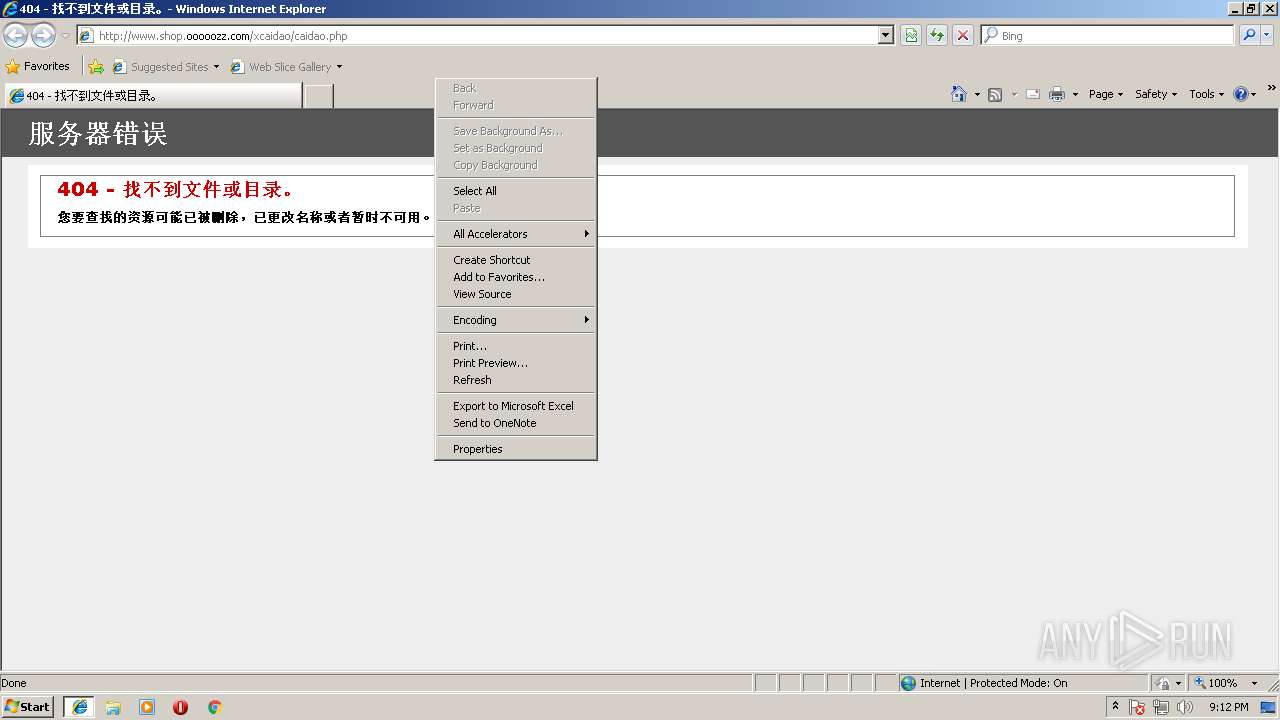Open Encoding submenu in context menu
Image resolution: width=1280 pixels, height=720 pixels.
[516, 320]
